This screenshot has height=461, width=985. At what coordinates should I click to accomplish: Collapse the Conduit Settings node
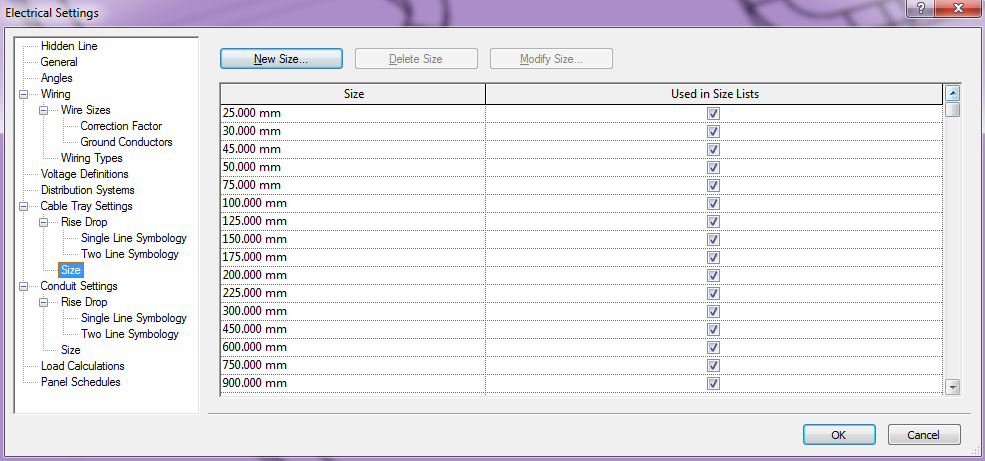[24, 286]
